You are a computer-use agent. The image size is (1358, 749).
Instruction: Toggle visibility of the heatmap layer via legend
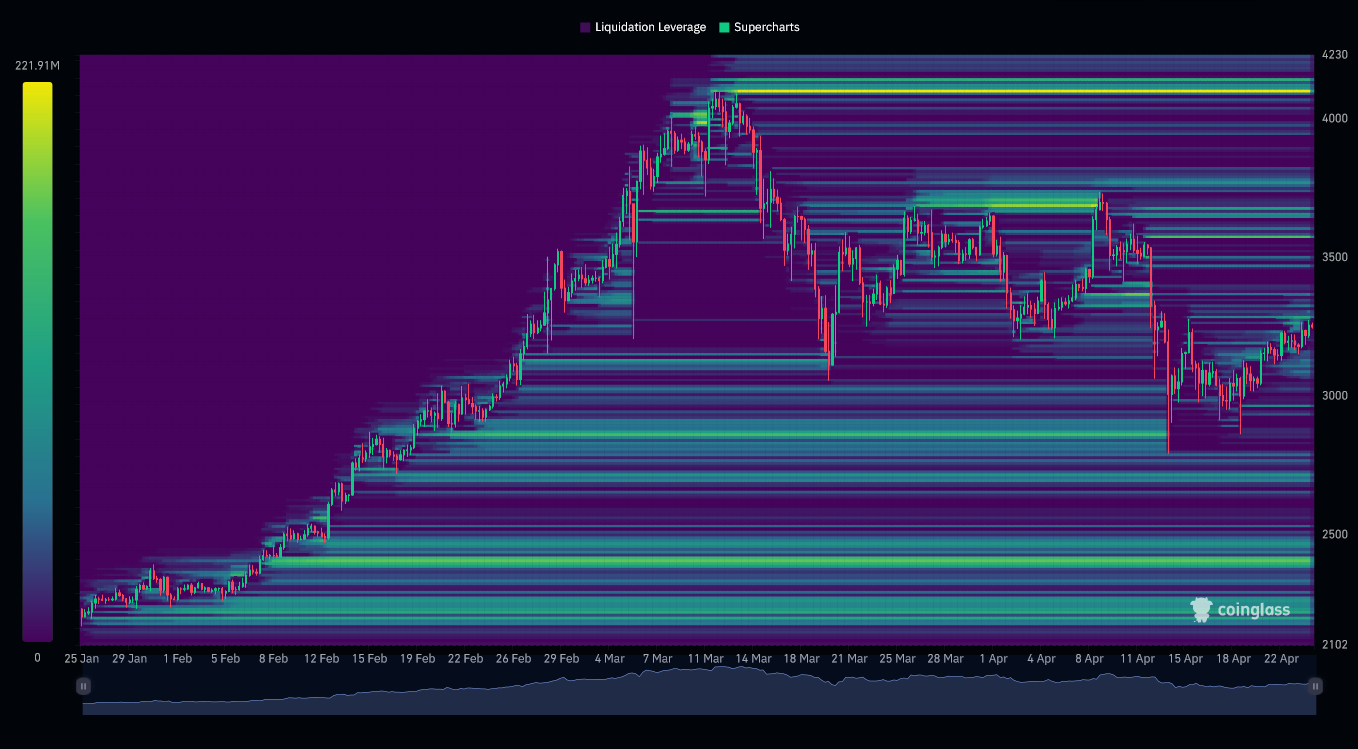click(642, 27)
